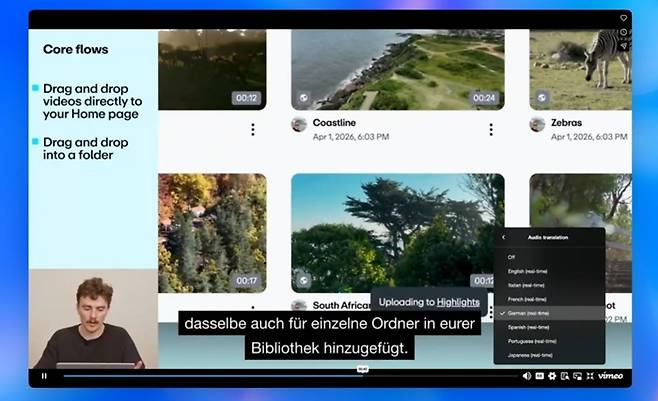Open the player settings gear
This screenshot has height=401, width=658.
pos(552,376)
